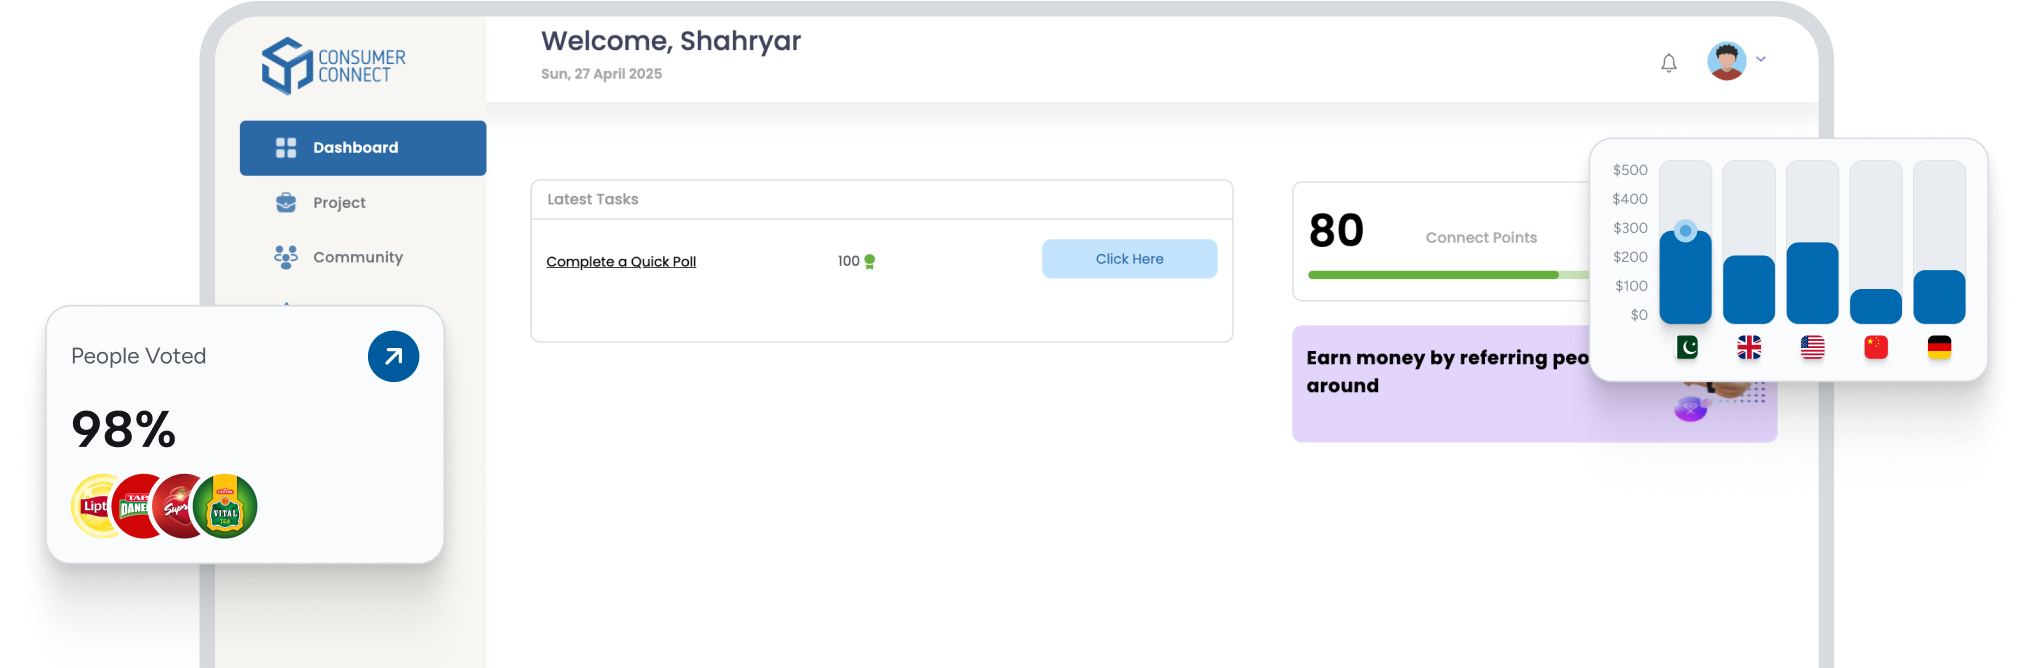Go to Project in the sidebar
2028x668 pixels.
pyautogui.click(x=338, y=203)
